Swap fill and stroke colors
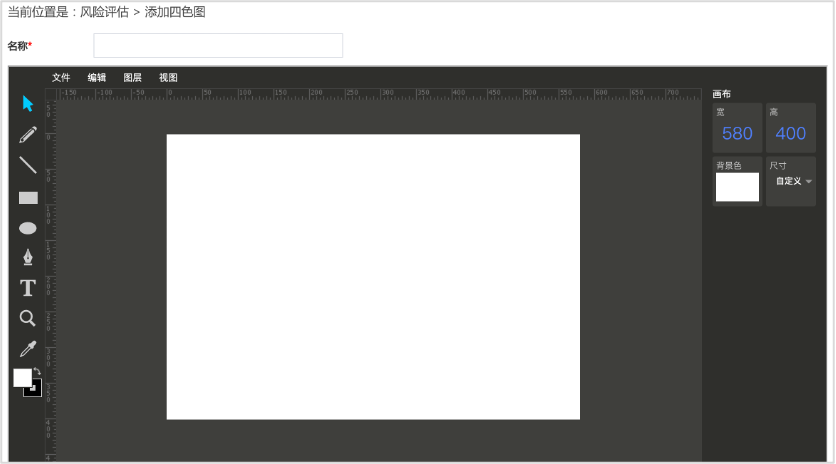The image size is (836, 464). (37, 371)
